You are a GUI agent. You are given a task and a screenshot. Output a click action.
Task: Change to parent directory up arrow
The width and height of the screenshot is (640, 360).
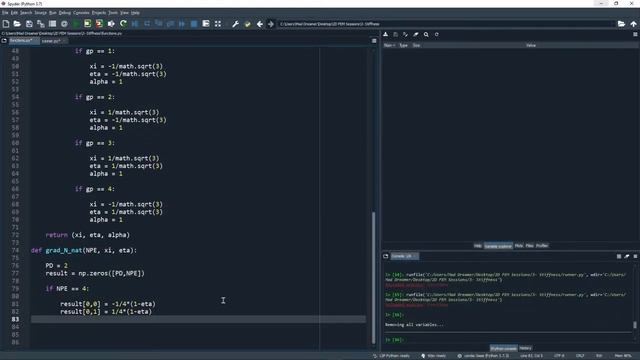(x=633, y=24)
